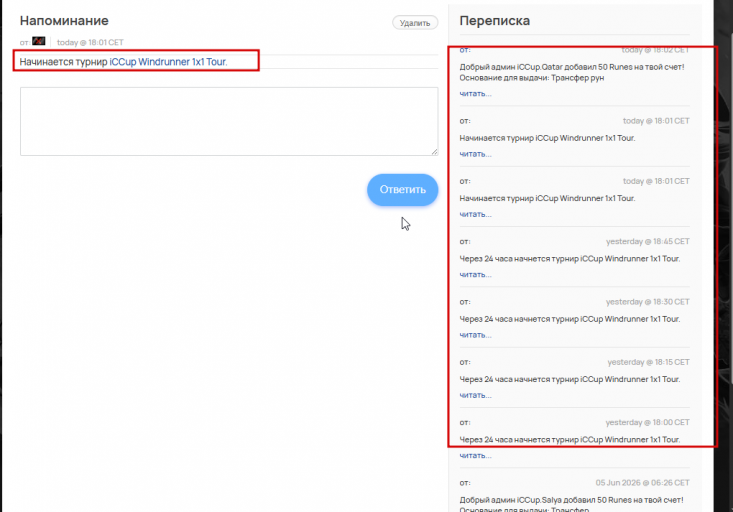
Task: Open the iCCup Windrunner 1x1 Tour link in reminder
Action: [168, 62]
